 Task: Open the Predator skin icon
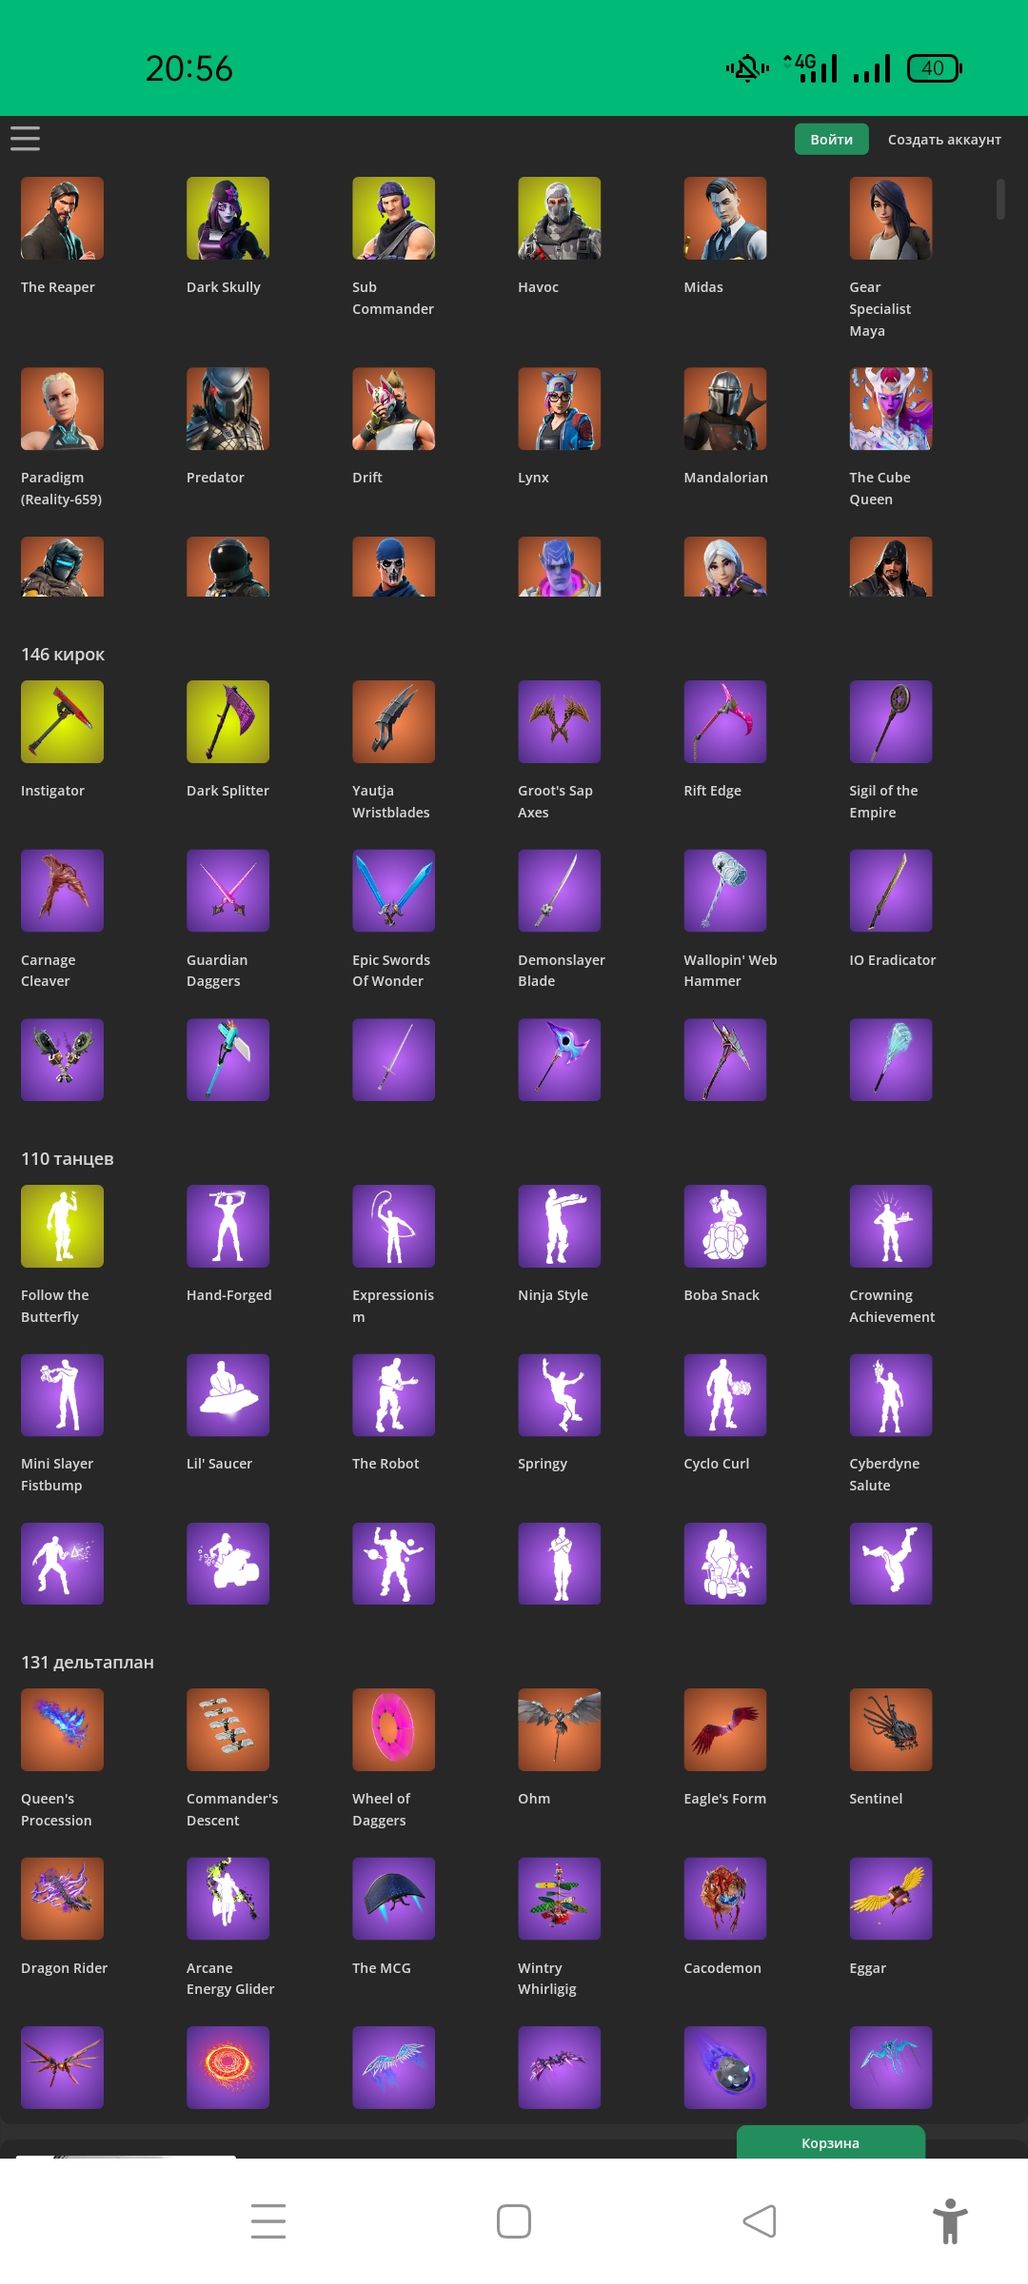coord(228,408)
